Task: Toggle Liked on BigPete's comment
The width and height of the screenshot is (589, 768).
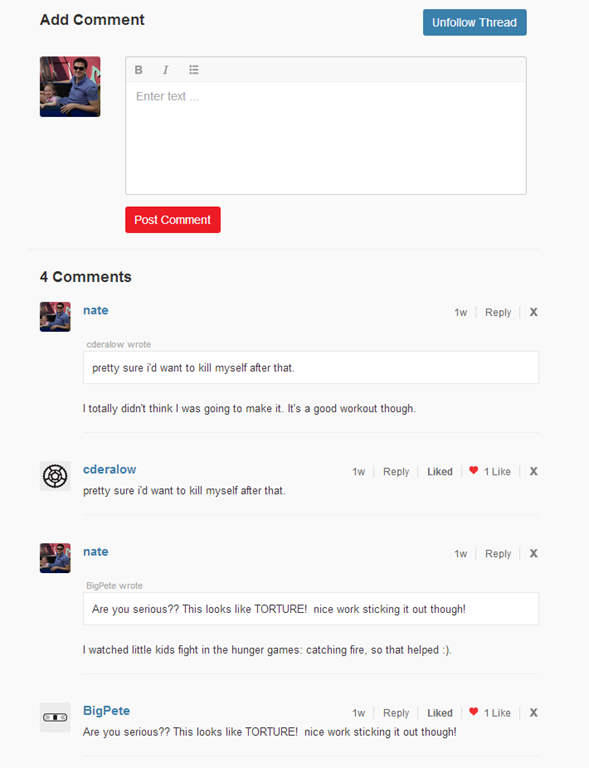Action: [x=440, y=713]
